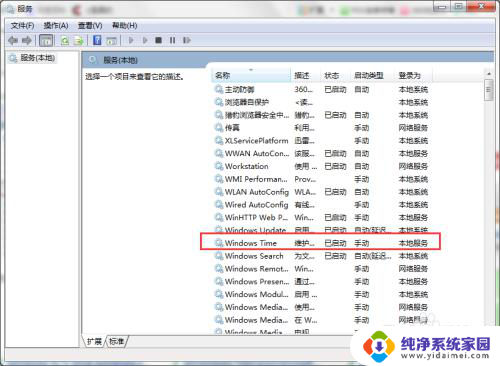500x366 pixels.
Task: Click the Stop Service square icon
Action: coord(159,40)
